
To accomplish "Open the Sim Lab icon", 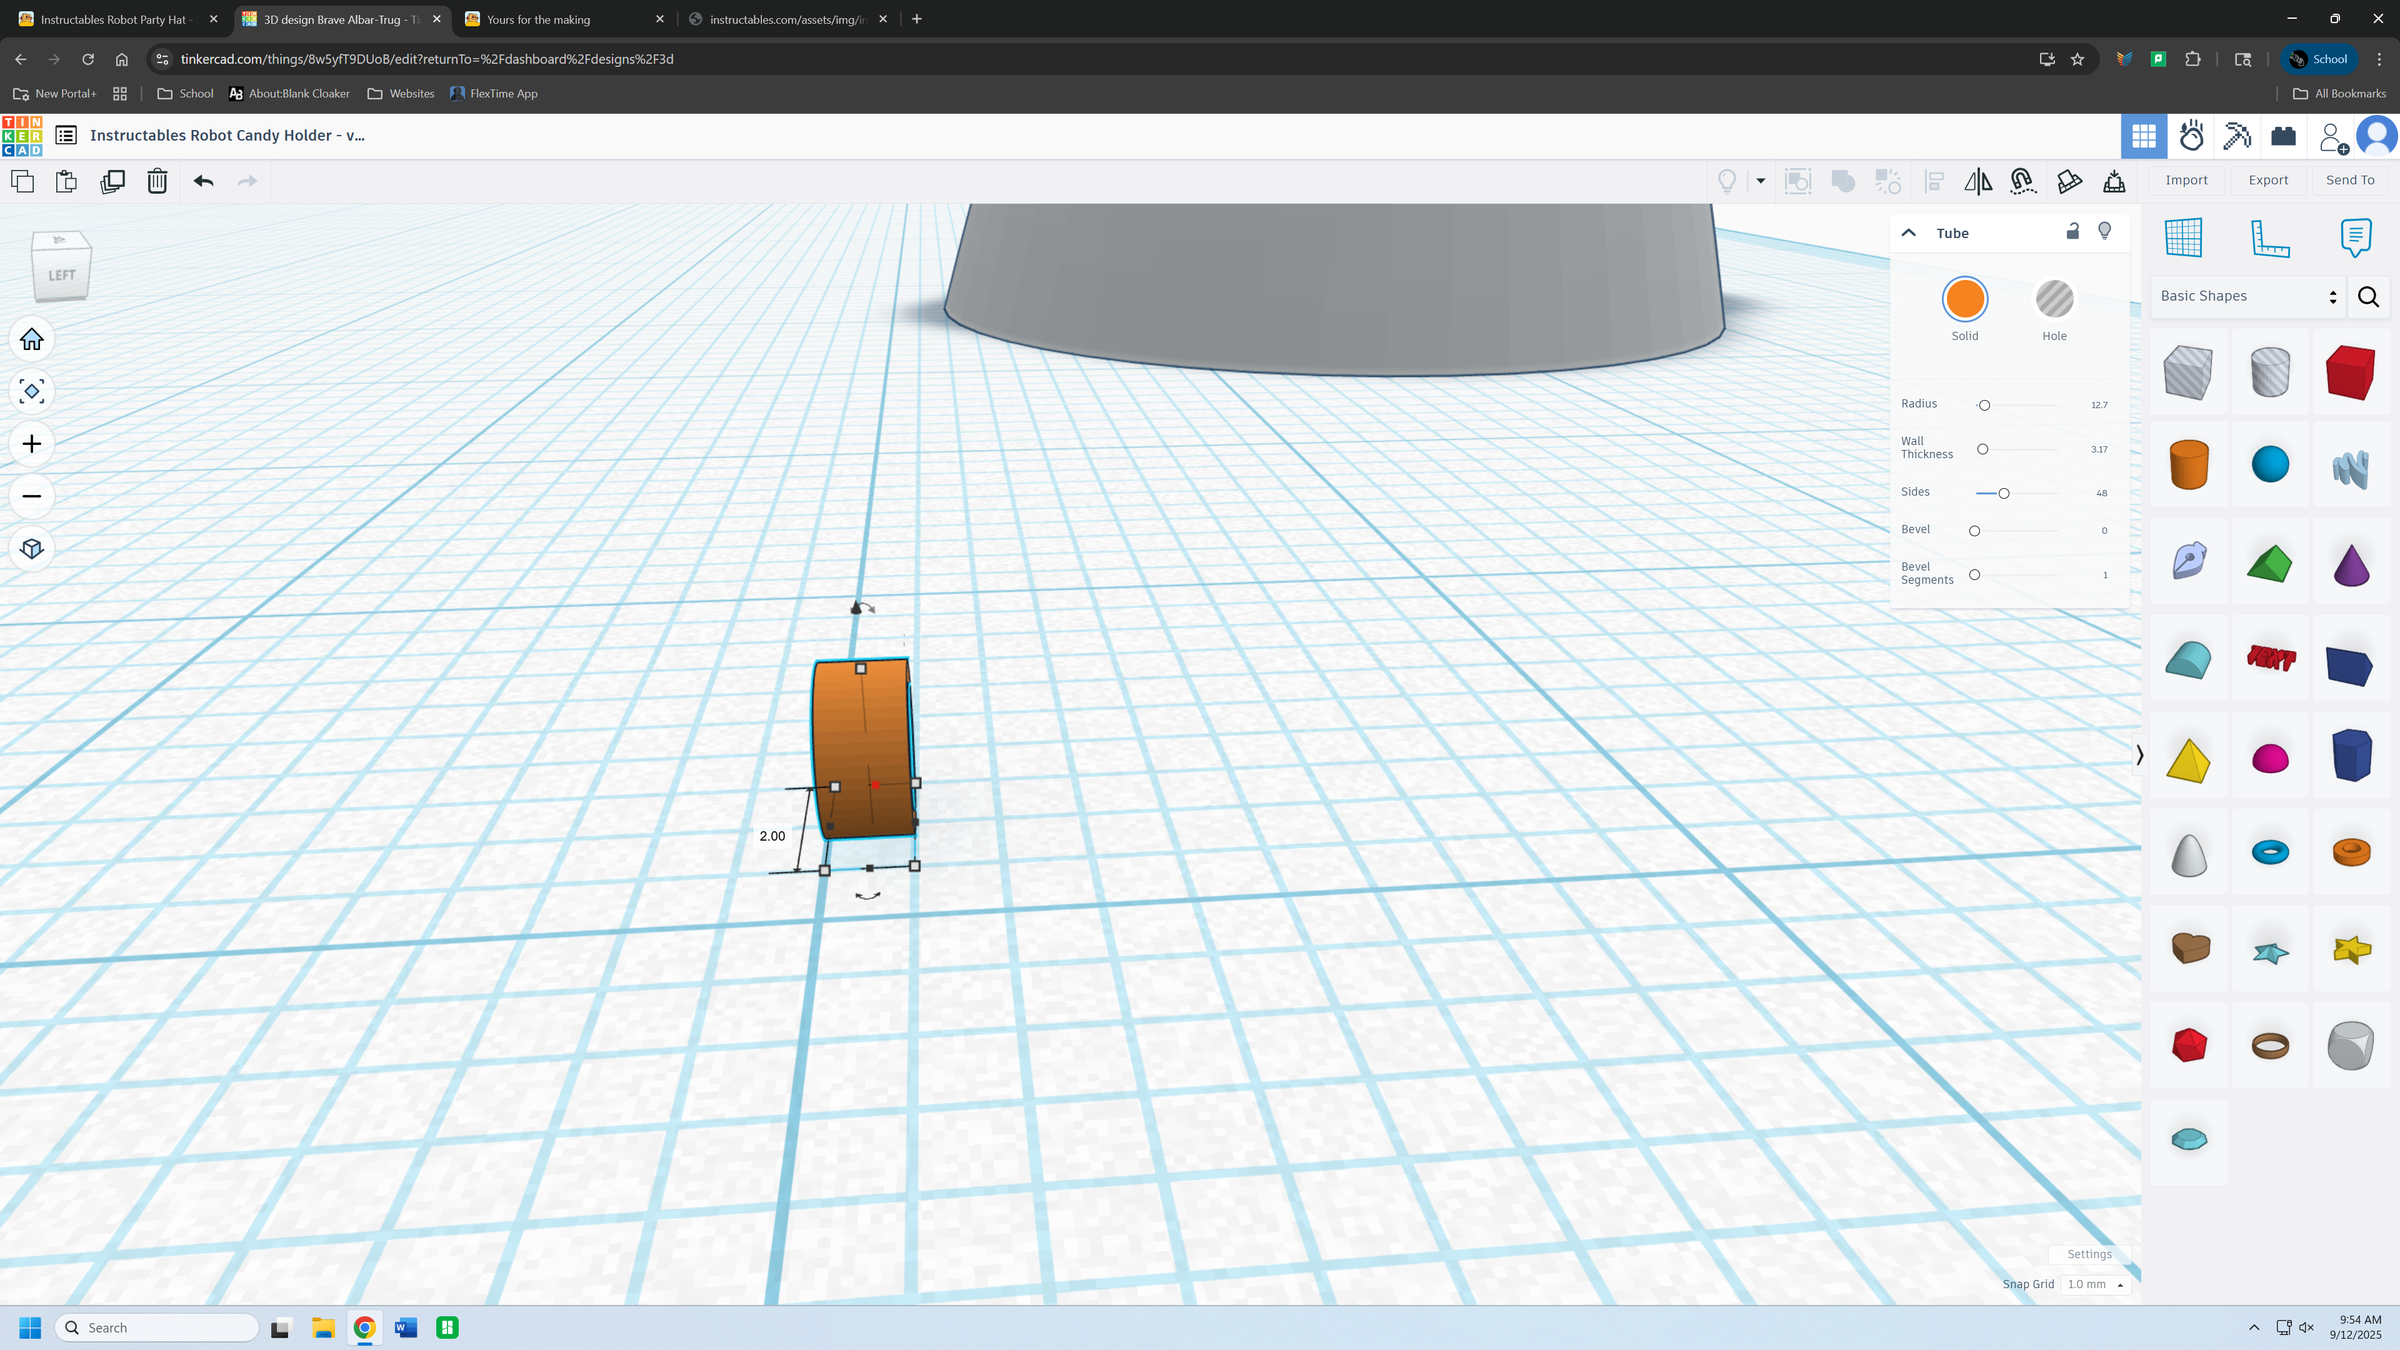I will pyautogui.click(x=2191, y=136).
